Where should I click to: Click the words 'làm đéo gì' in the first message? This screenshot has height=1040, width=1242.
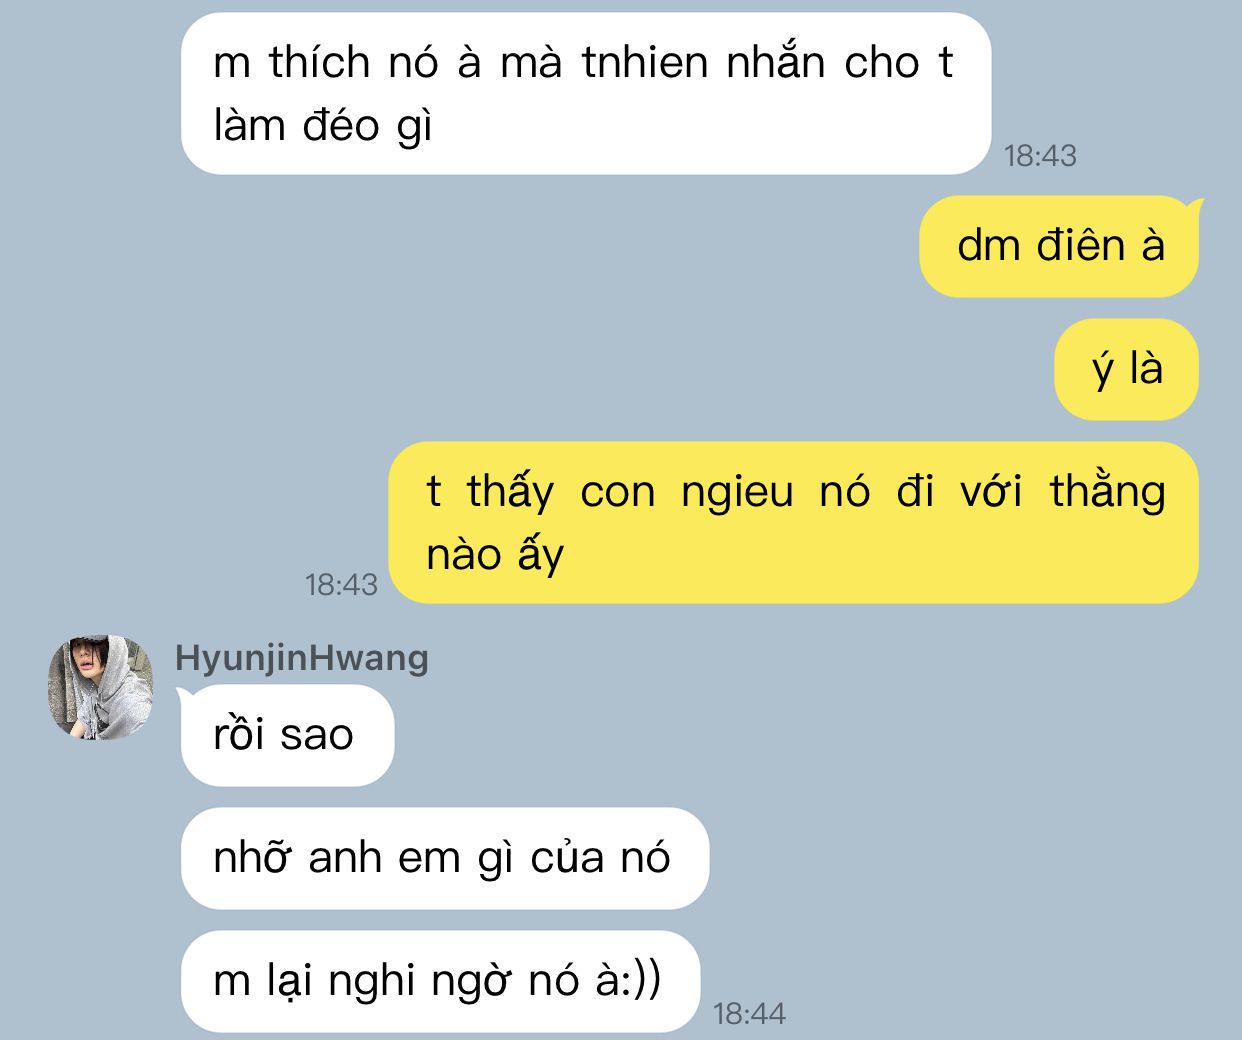(323, 127)
